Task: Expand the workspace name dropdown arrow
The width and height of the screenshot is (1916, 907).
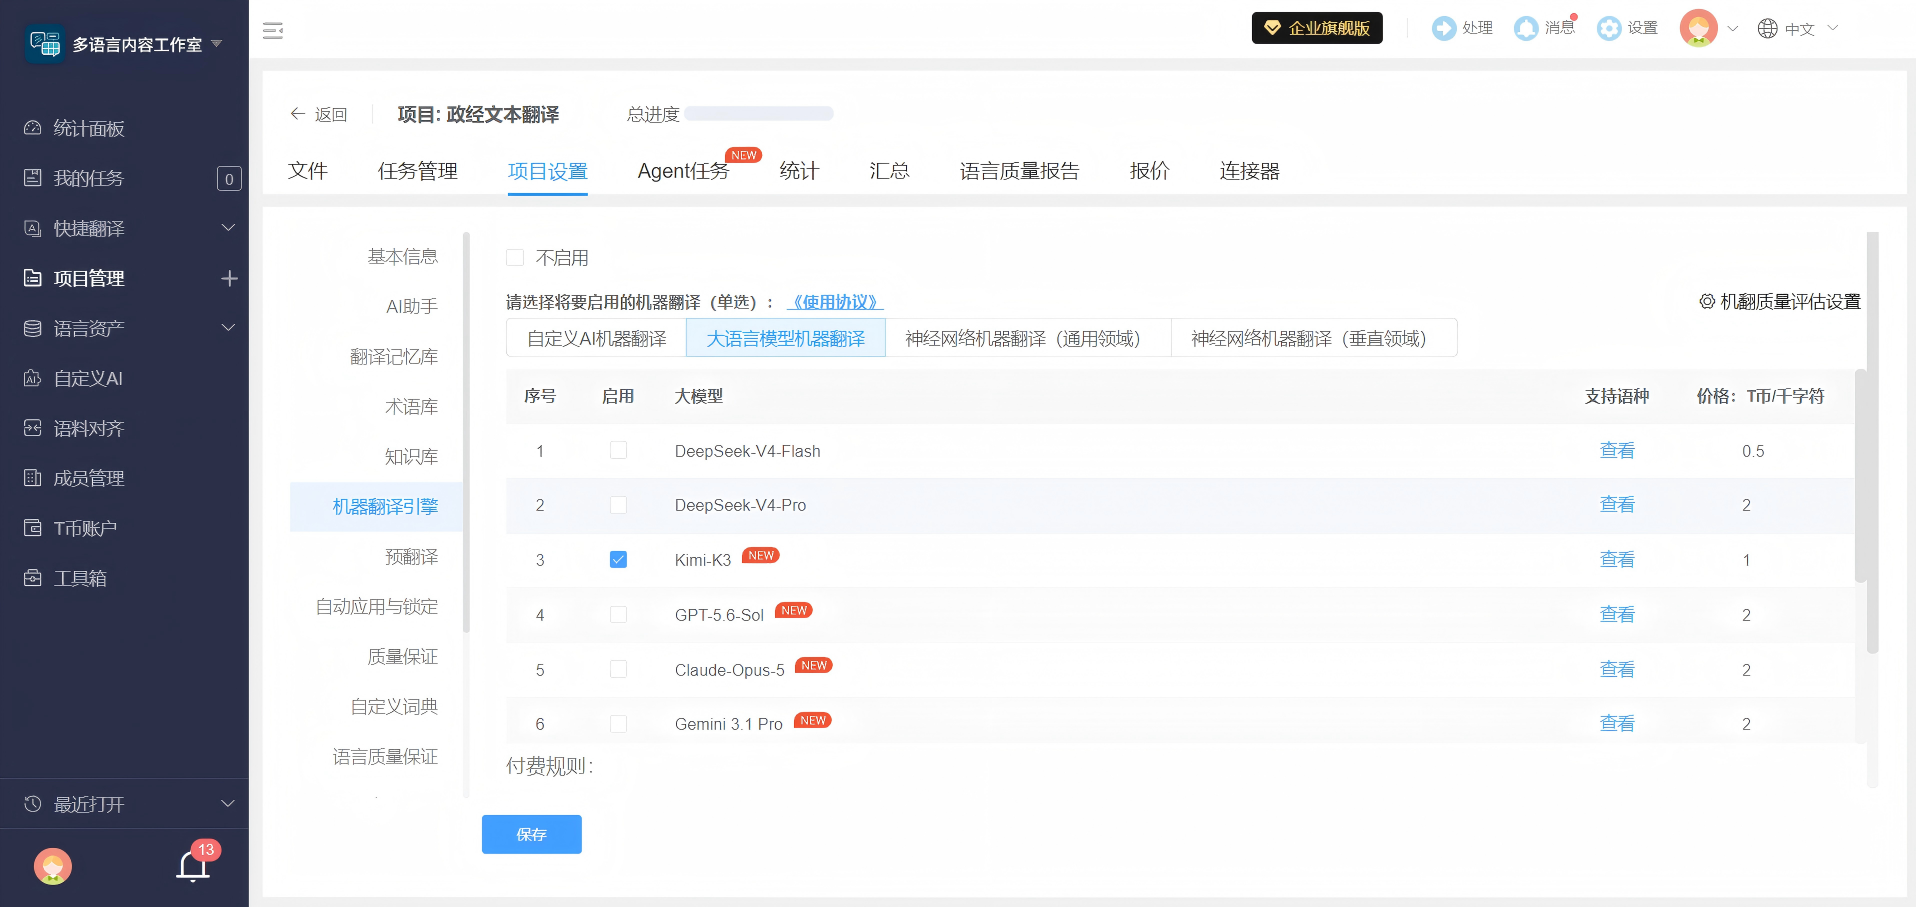Action: click(x=216, y=44)
